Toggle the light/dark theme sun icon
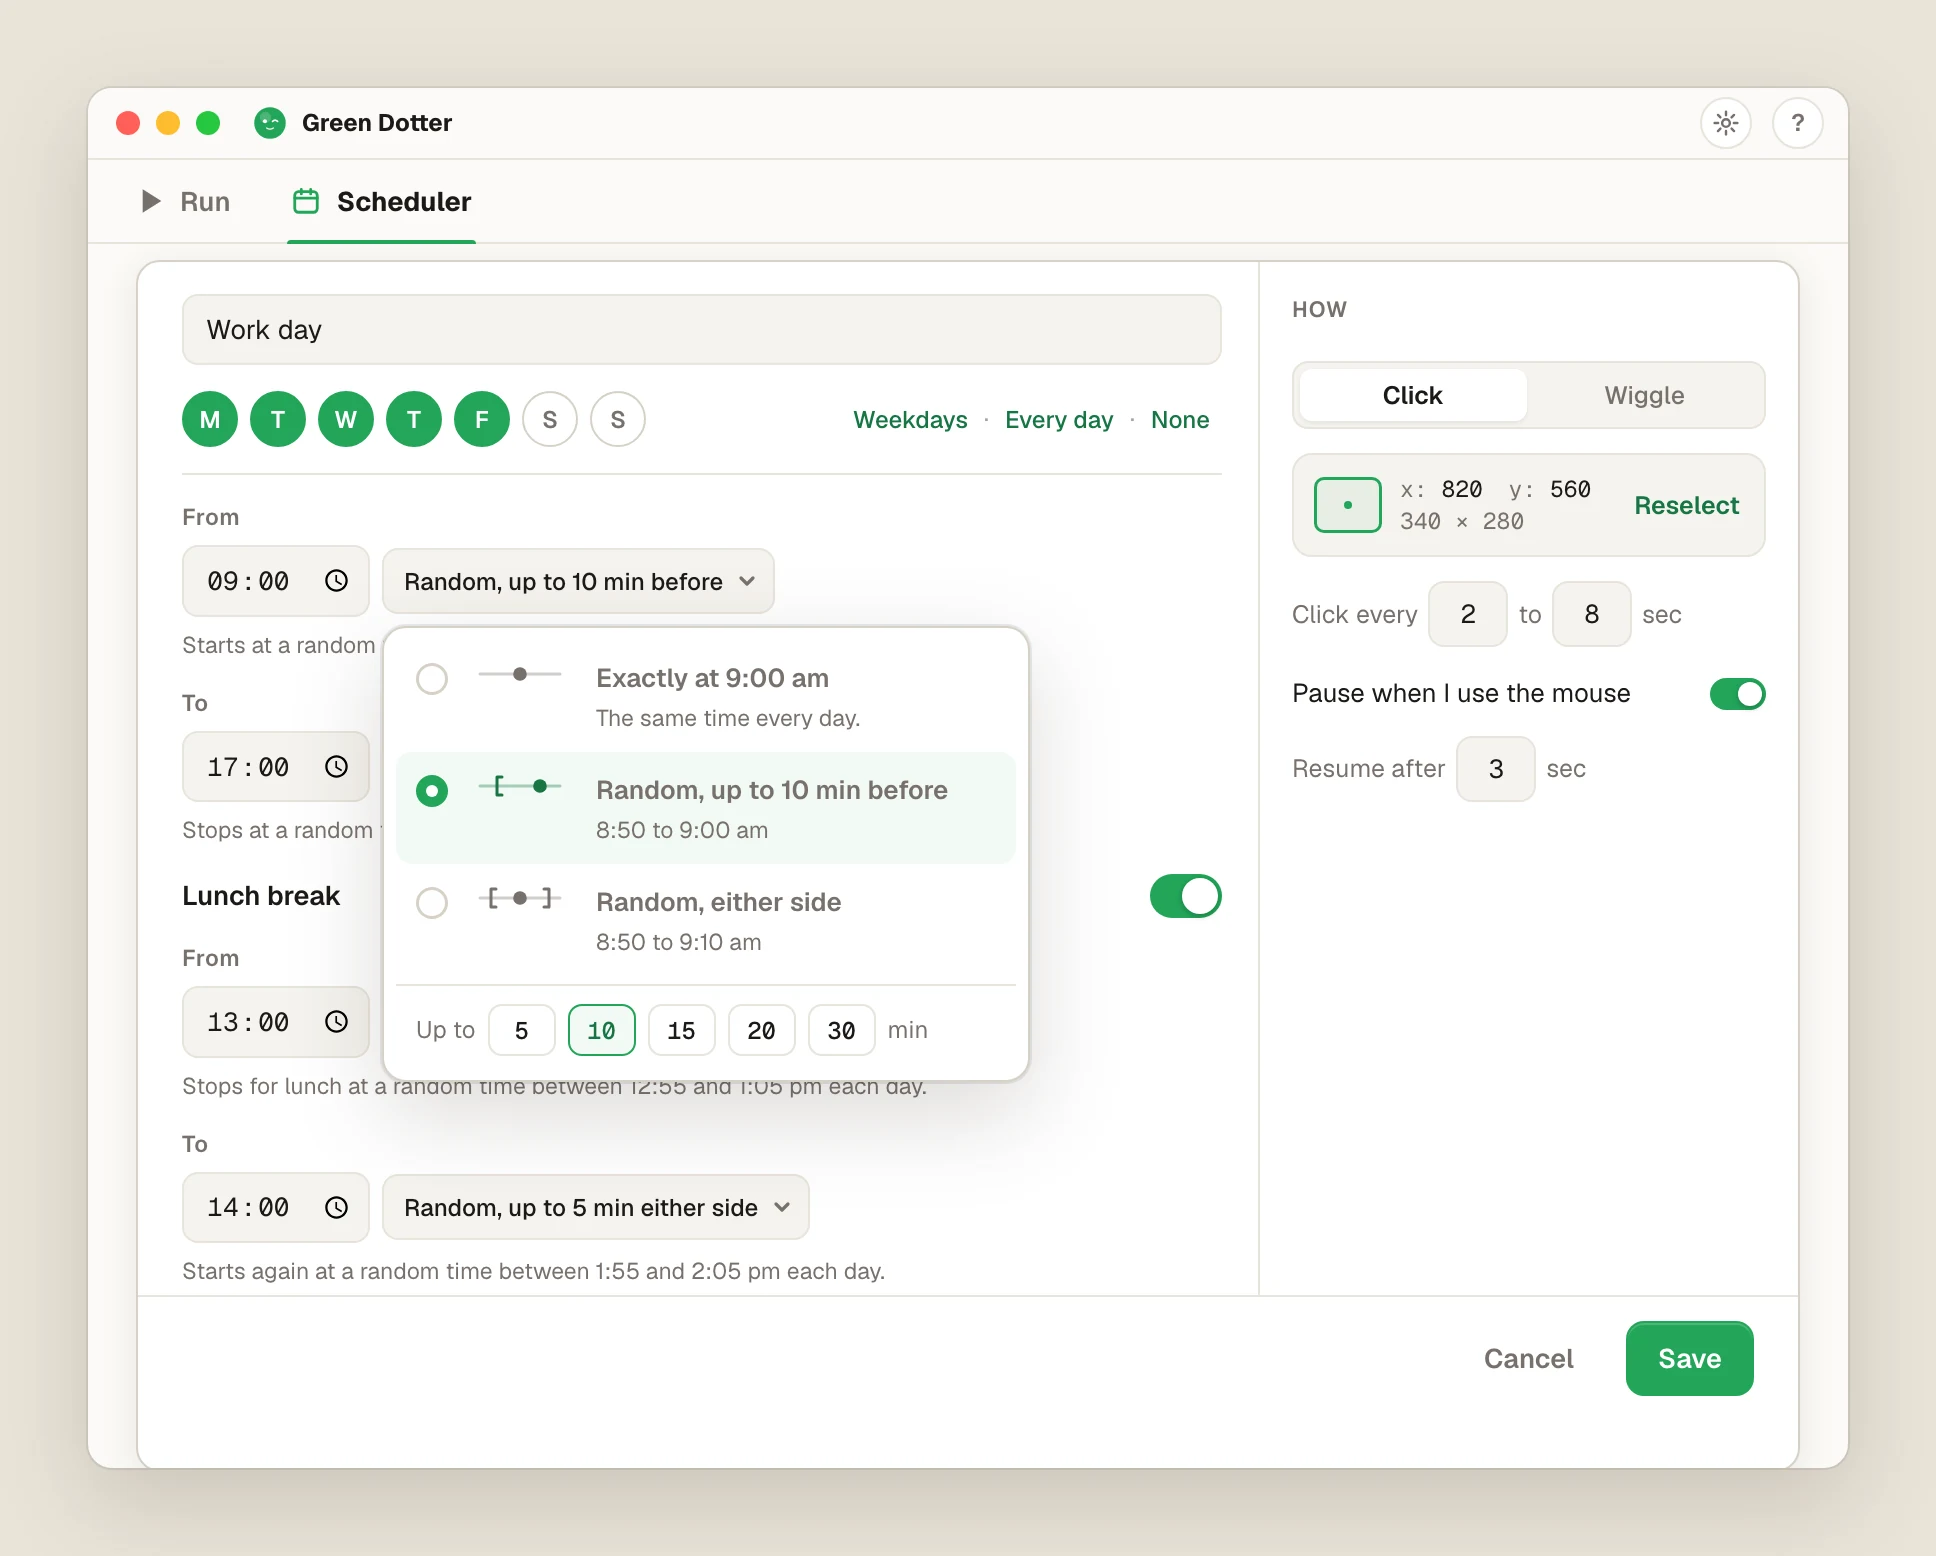 coord(1726,123)
